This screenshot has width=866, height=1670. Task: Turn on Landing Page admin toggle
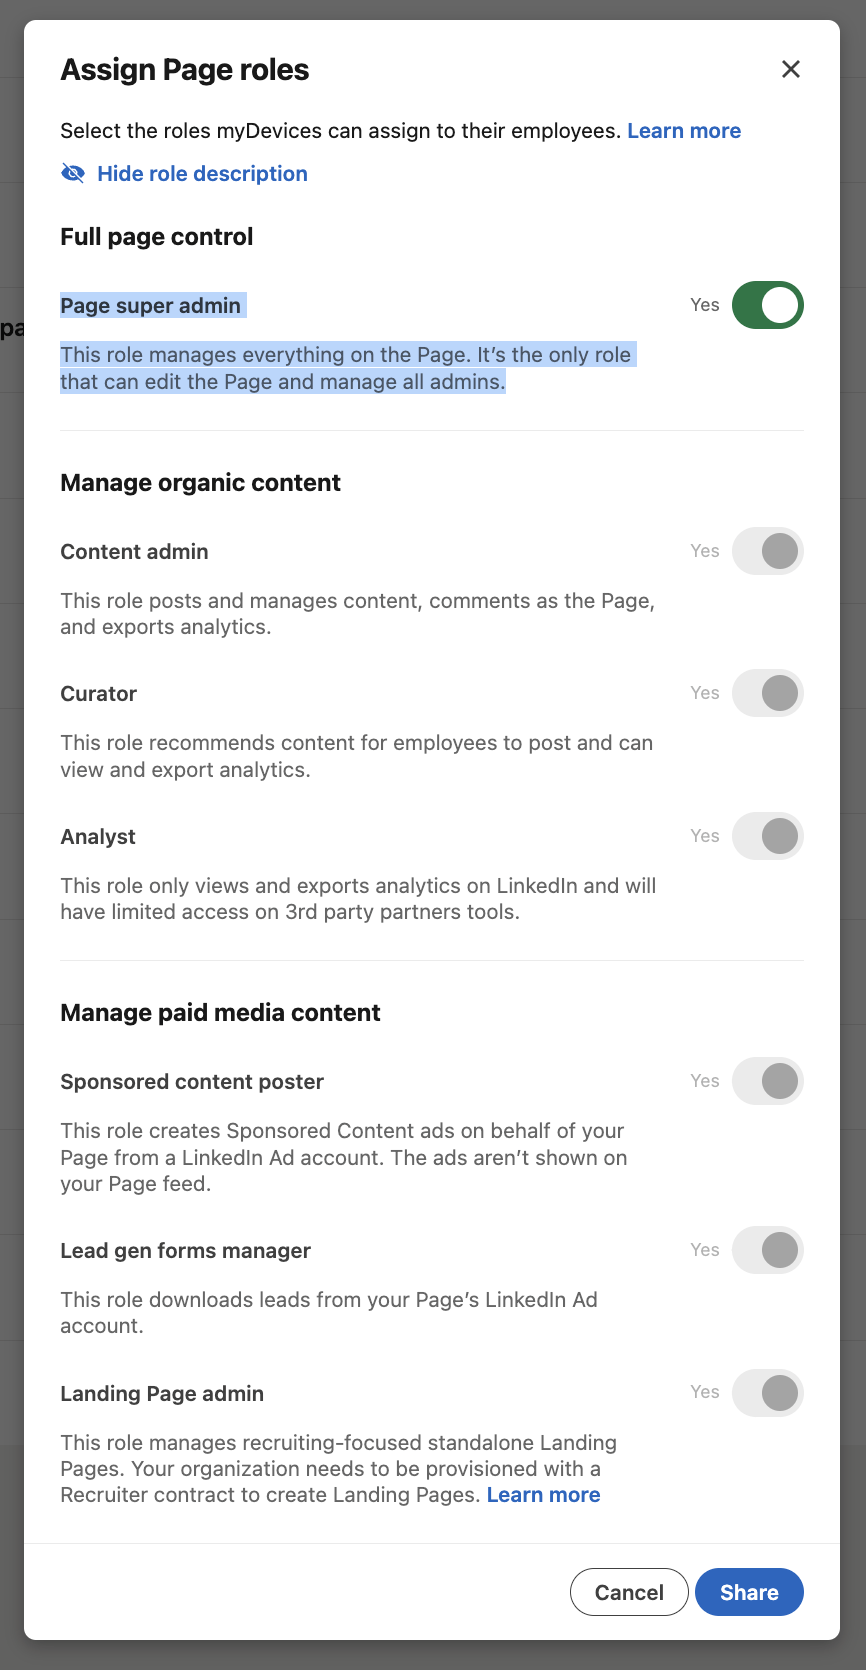click(768, 1393)
